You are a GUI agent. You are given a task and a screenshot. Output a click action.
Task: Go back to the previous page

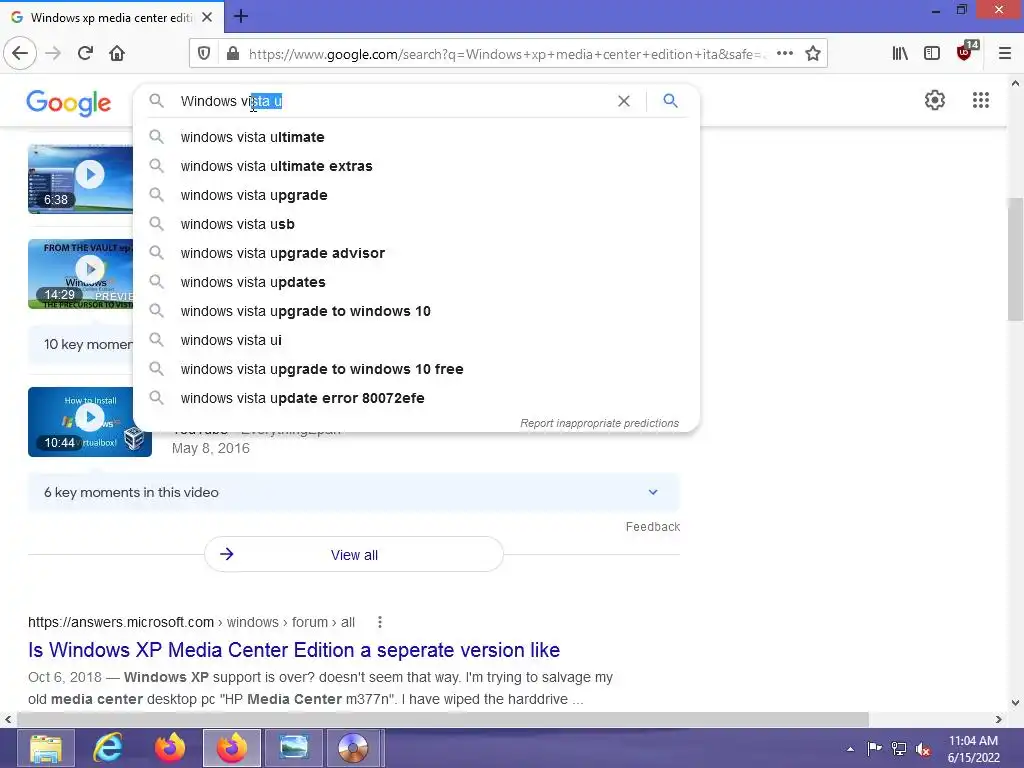coord(20,53)
